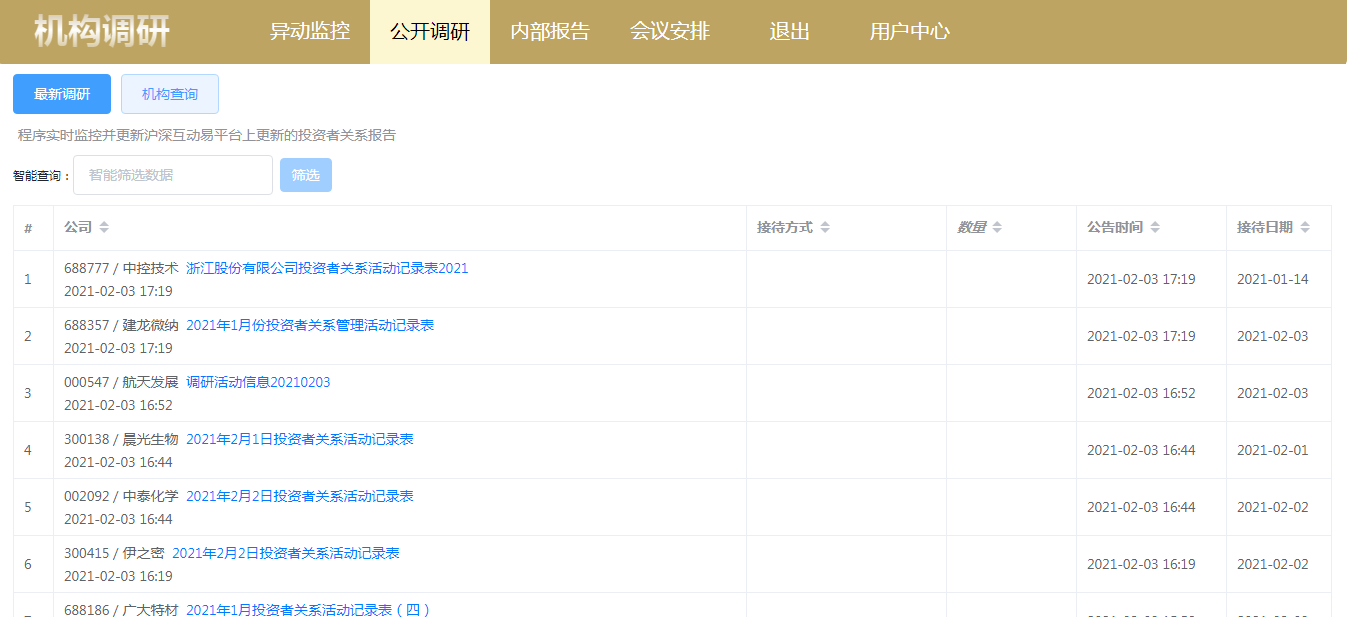Click the 数量 column header label
The height and width of the screenshot is (617, 1347).
pyautogui.click(x=971, y=227)
